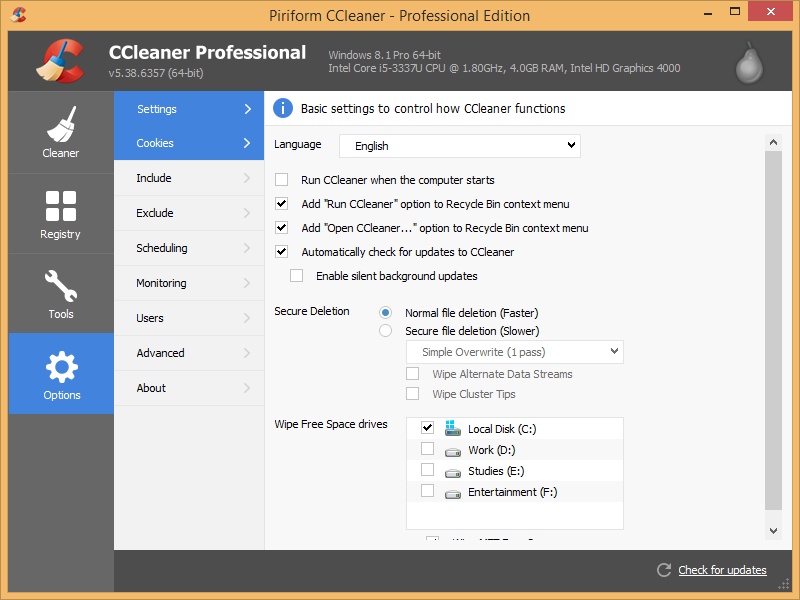Viewport: 800px width, 600px height.
Task: Click the settings panel vertical scrollbar thumb
Action: pos(773,330)
